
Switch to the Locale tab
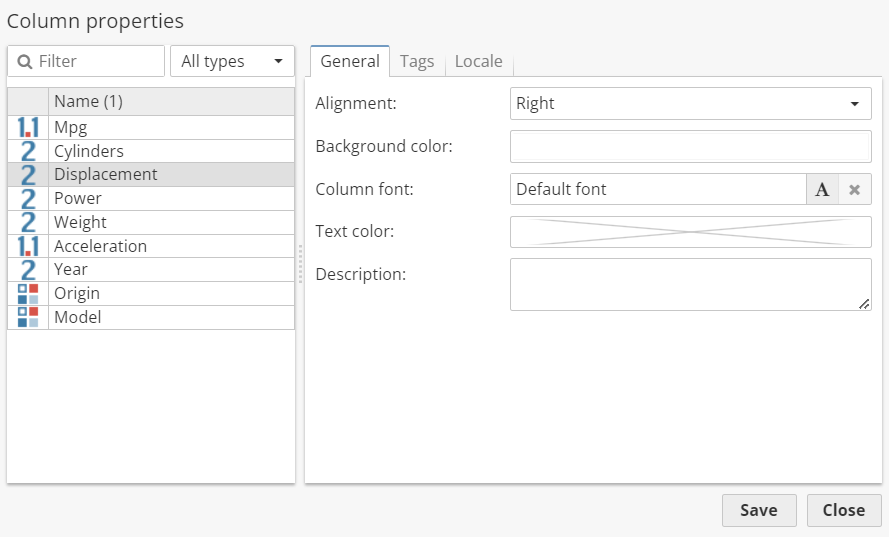(x=479, y=61)
